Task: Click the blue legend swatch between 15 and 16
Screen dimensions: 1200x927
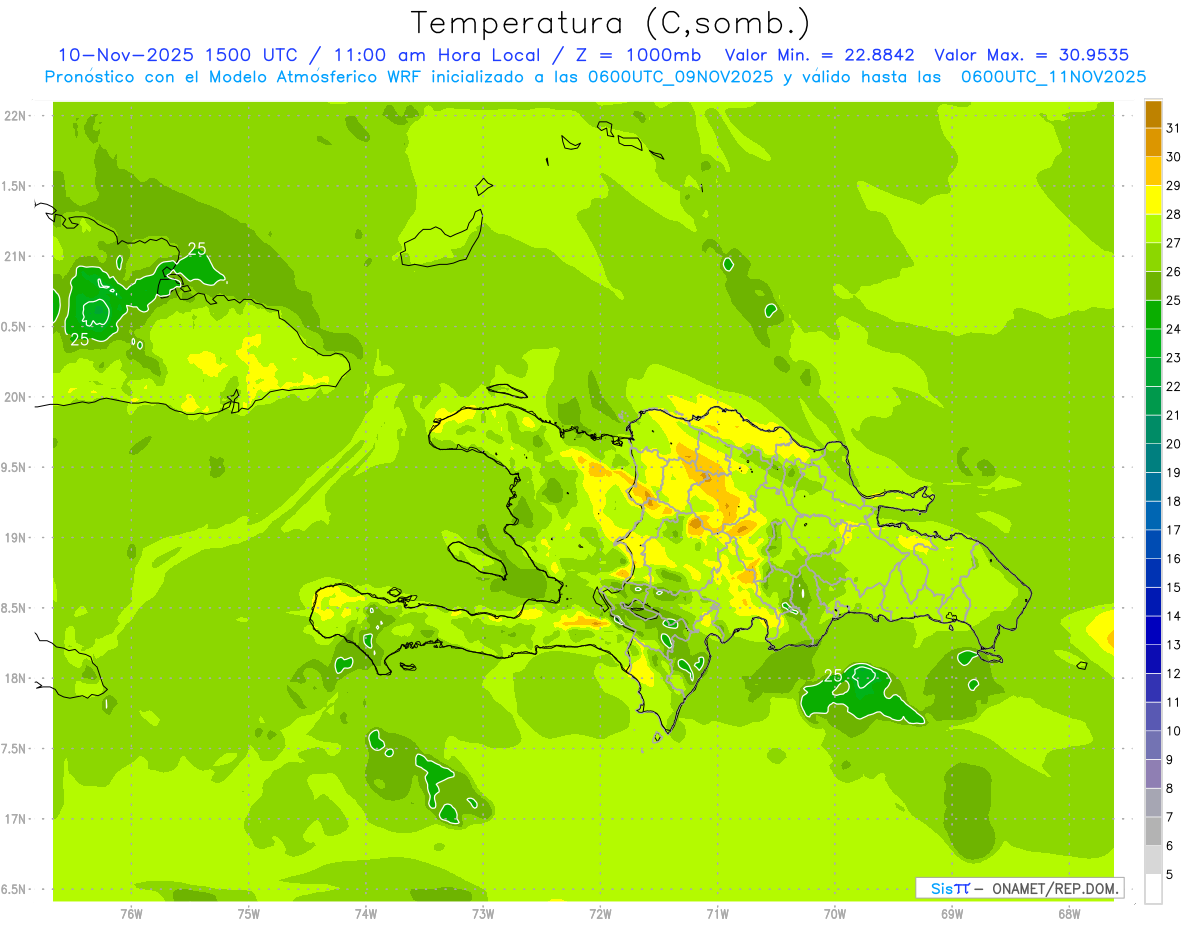Action: tap(1153, 573)
